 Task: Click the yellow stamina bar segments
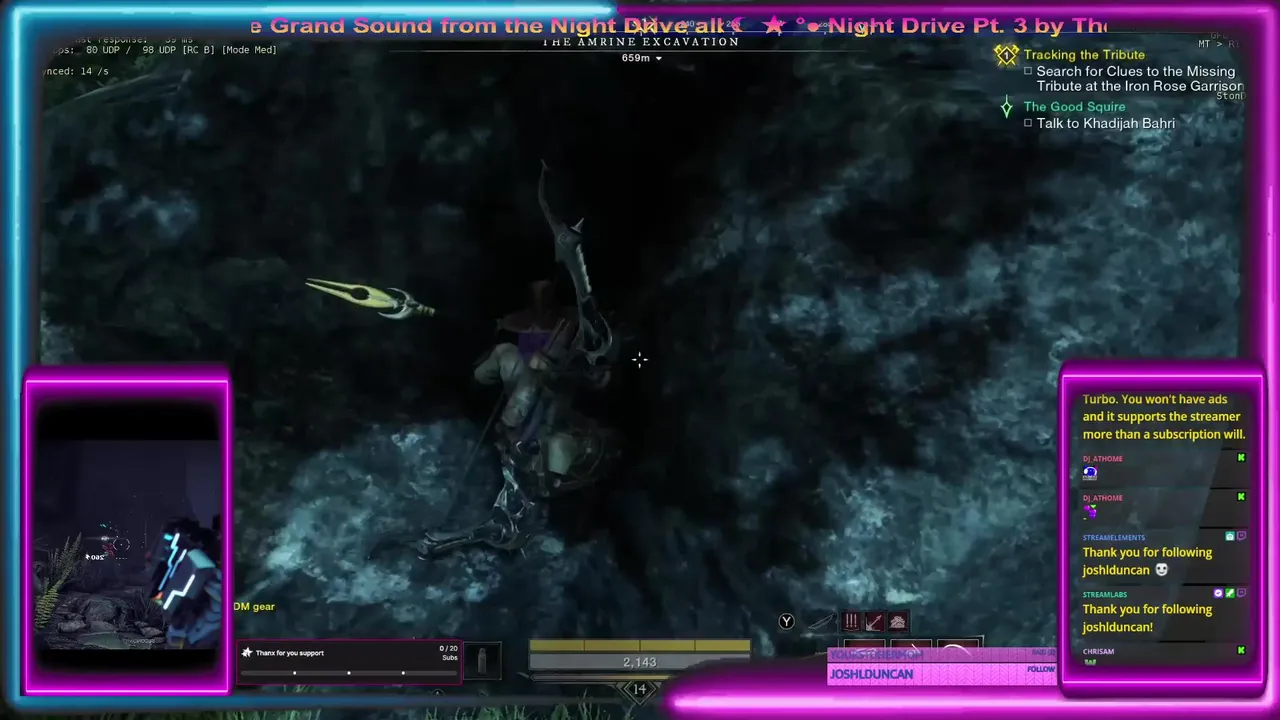click(x=640, y=646)
